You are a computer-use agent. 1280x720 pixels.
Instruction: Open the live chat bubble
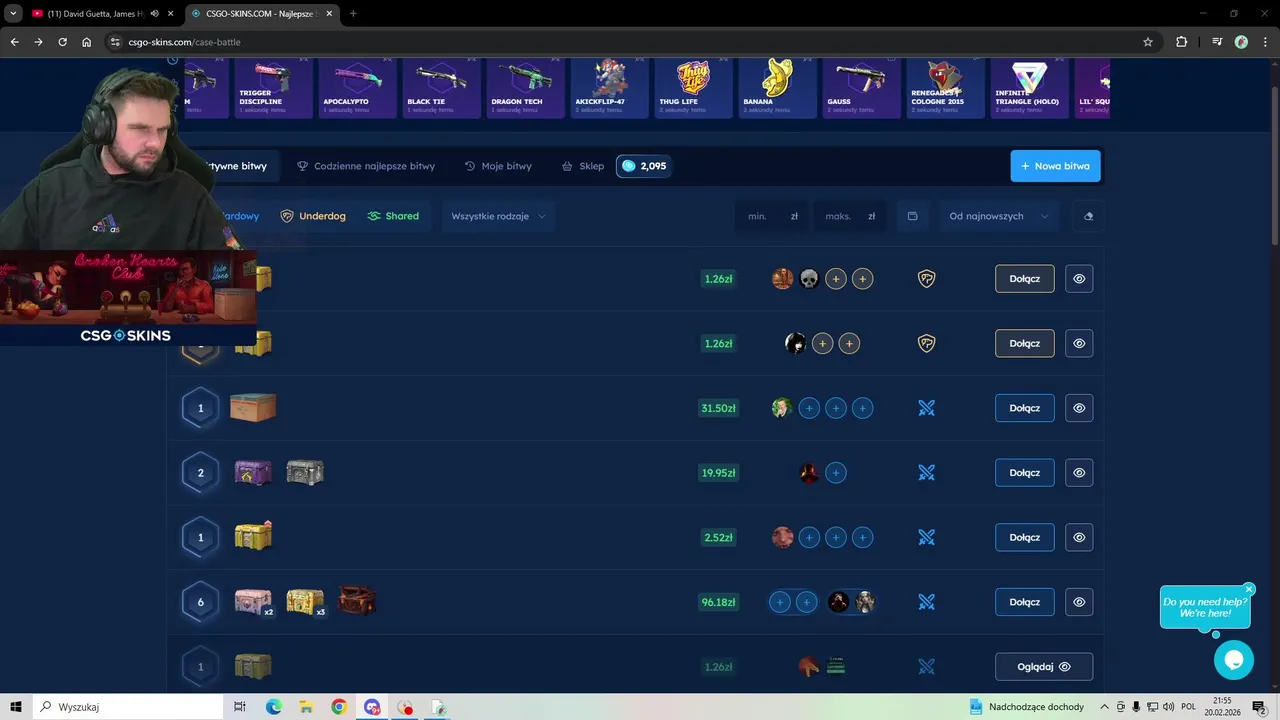pyautogui.click(x=1233, y=660)
